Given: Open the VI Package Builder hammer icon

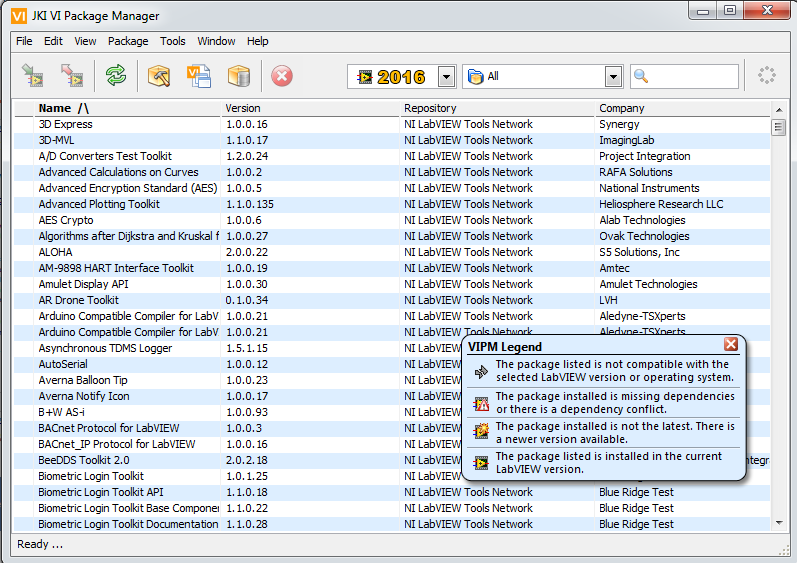Looking at the screenshot, I should [x=159, y=76].
